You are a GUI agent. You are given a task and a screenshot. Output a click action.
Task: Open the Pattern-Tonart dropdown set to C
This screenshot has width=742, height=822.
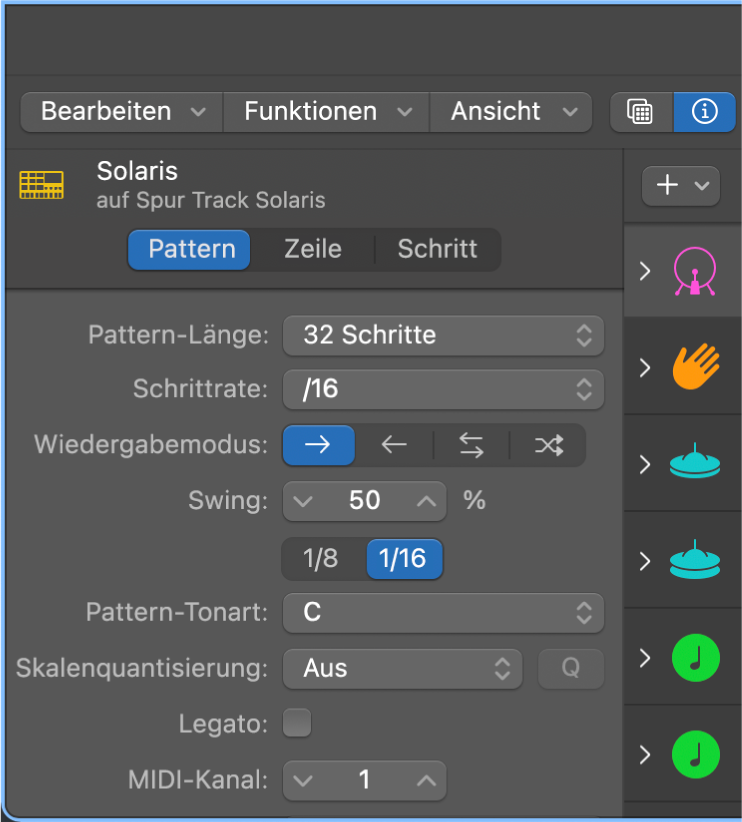click(443, 613)
